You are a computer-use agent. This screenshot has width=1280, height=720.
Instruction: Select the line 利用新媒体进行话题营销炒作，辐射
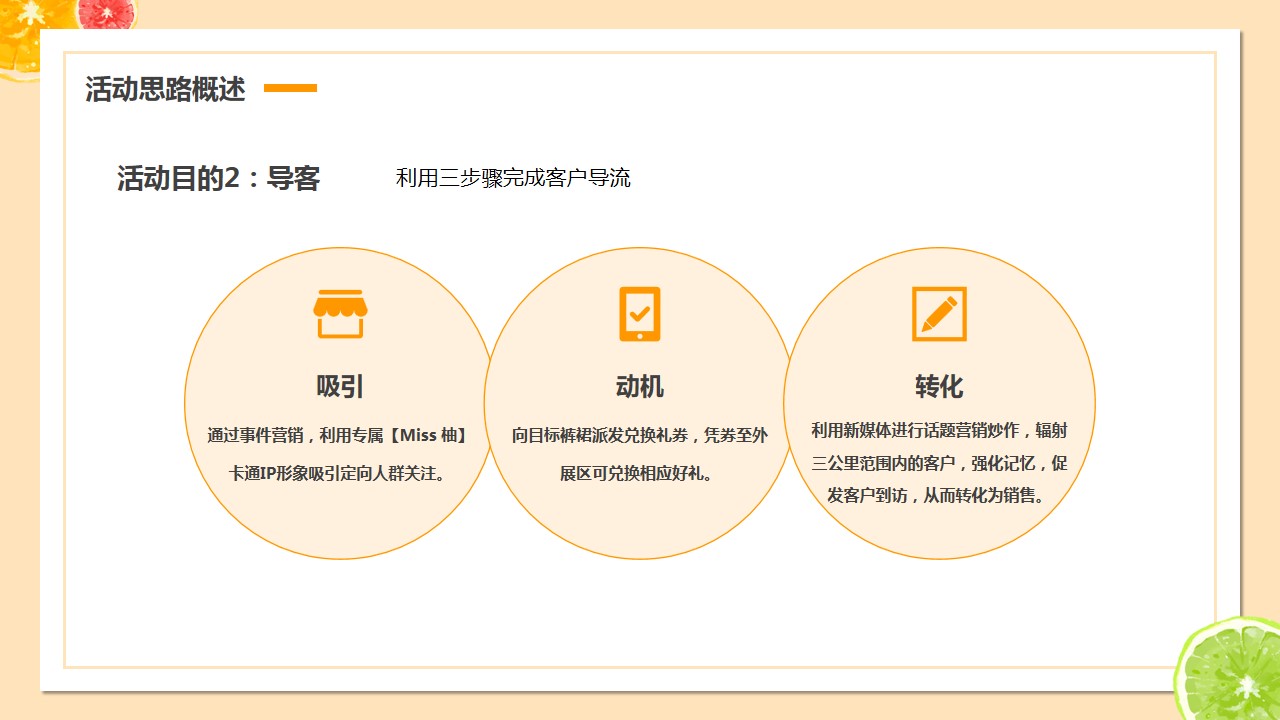(x=939, y=430)
